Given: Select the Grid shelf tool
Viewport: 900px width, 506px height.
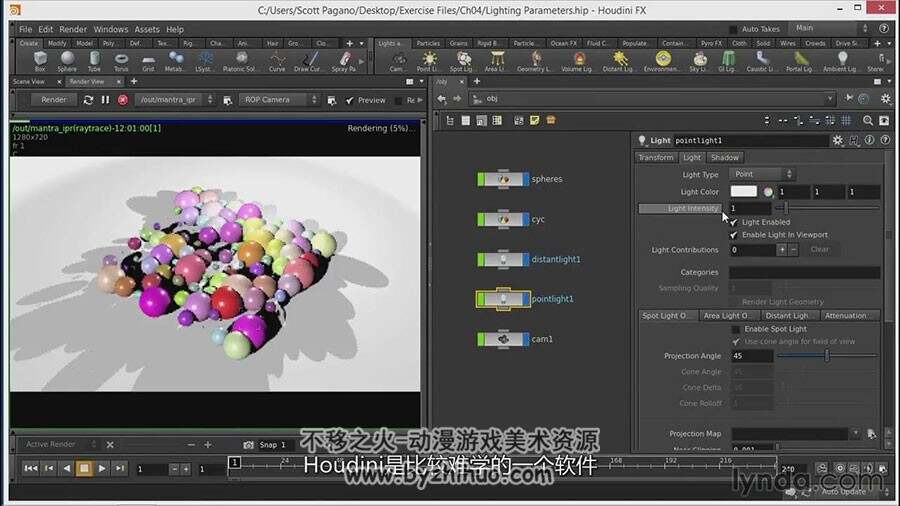Looking at the screenshot, I should 148,61.
